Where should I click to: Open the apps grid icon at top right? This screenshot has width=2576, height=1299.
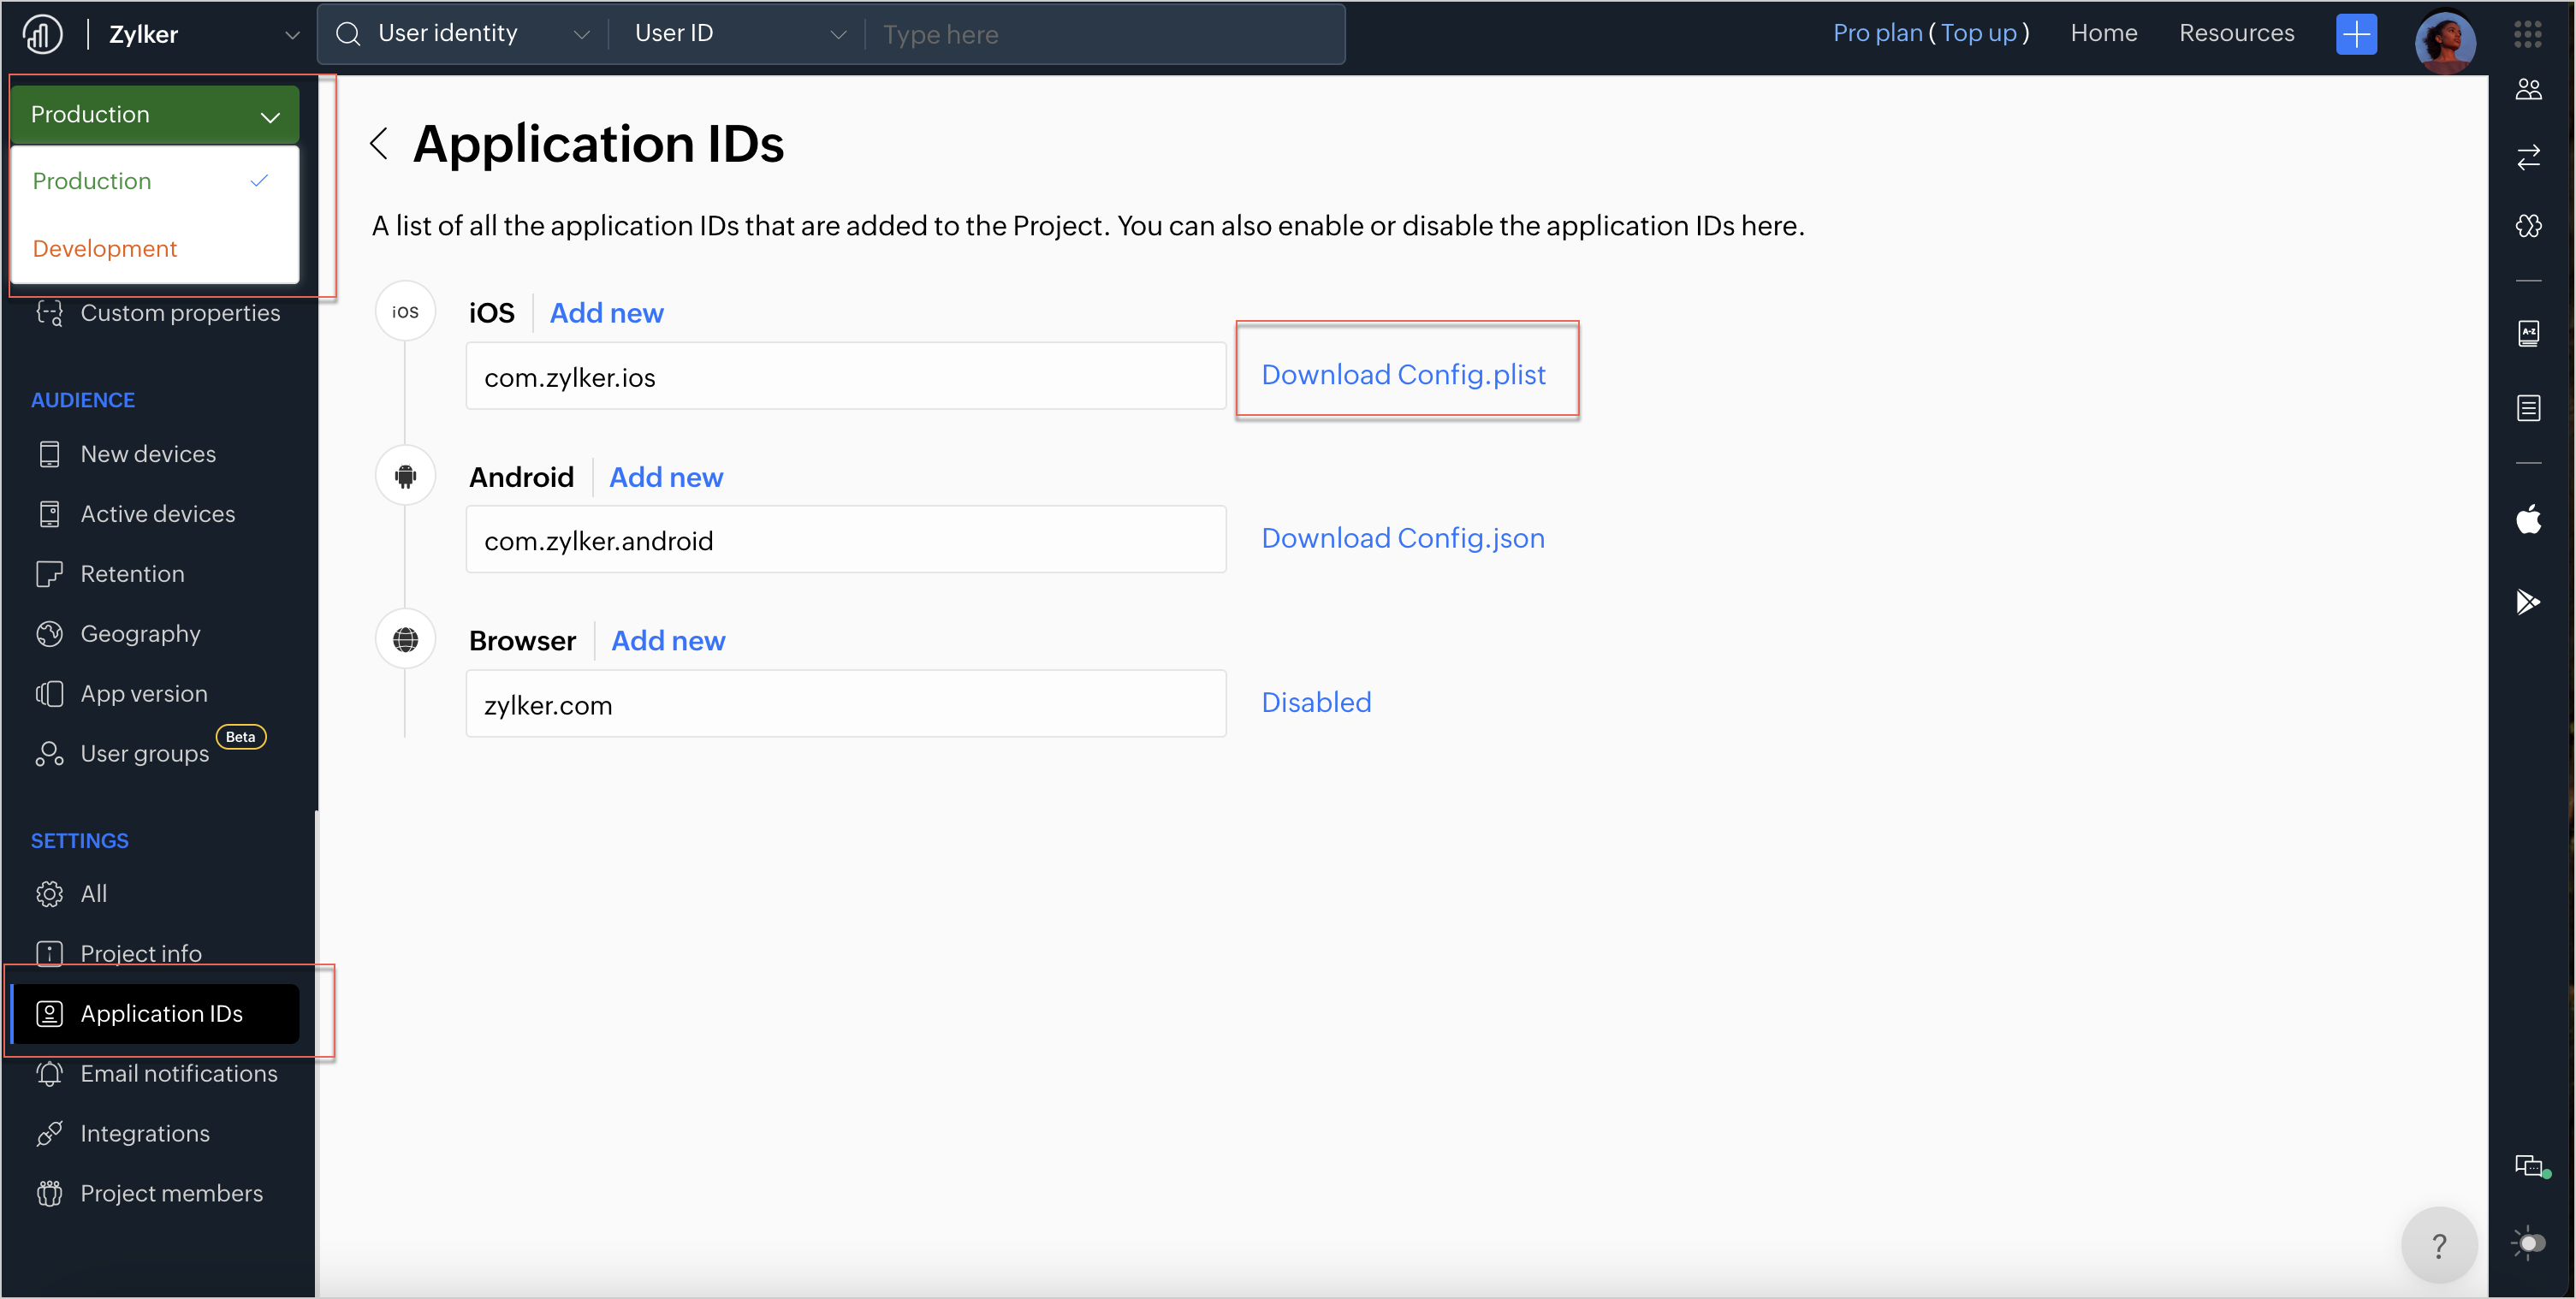click(2527, 34)
